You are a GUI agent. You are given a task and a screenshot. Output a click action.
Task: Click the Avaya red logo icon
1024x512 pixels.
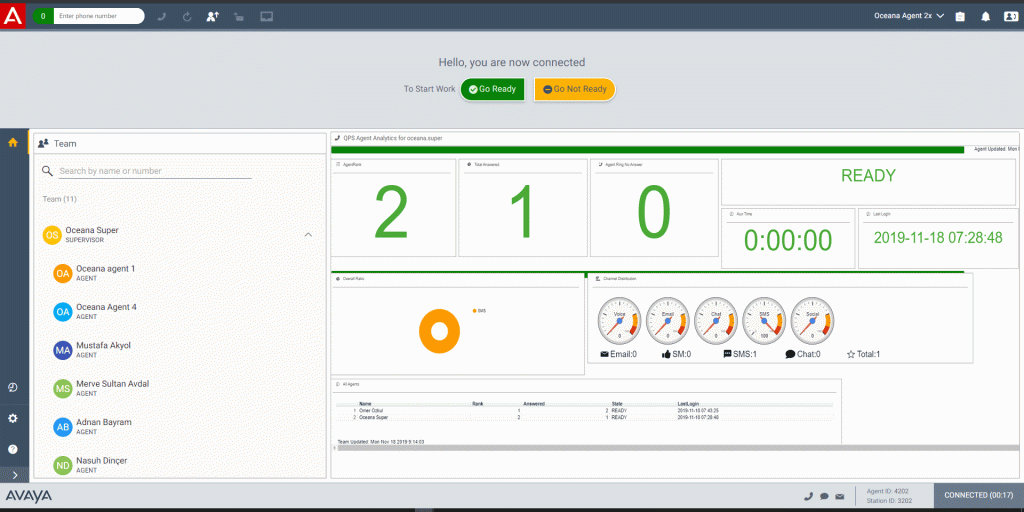coord(13,16)
